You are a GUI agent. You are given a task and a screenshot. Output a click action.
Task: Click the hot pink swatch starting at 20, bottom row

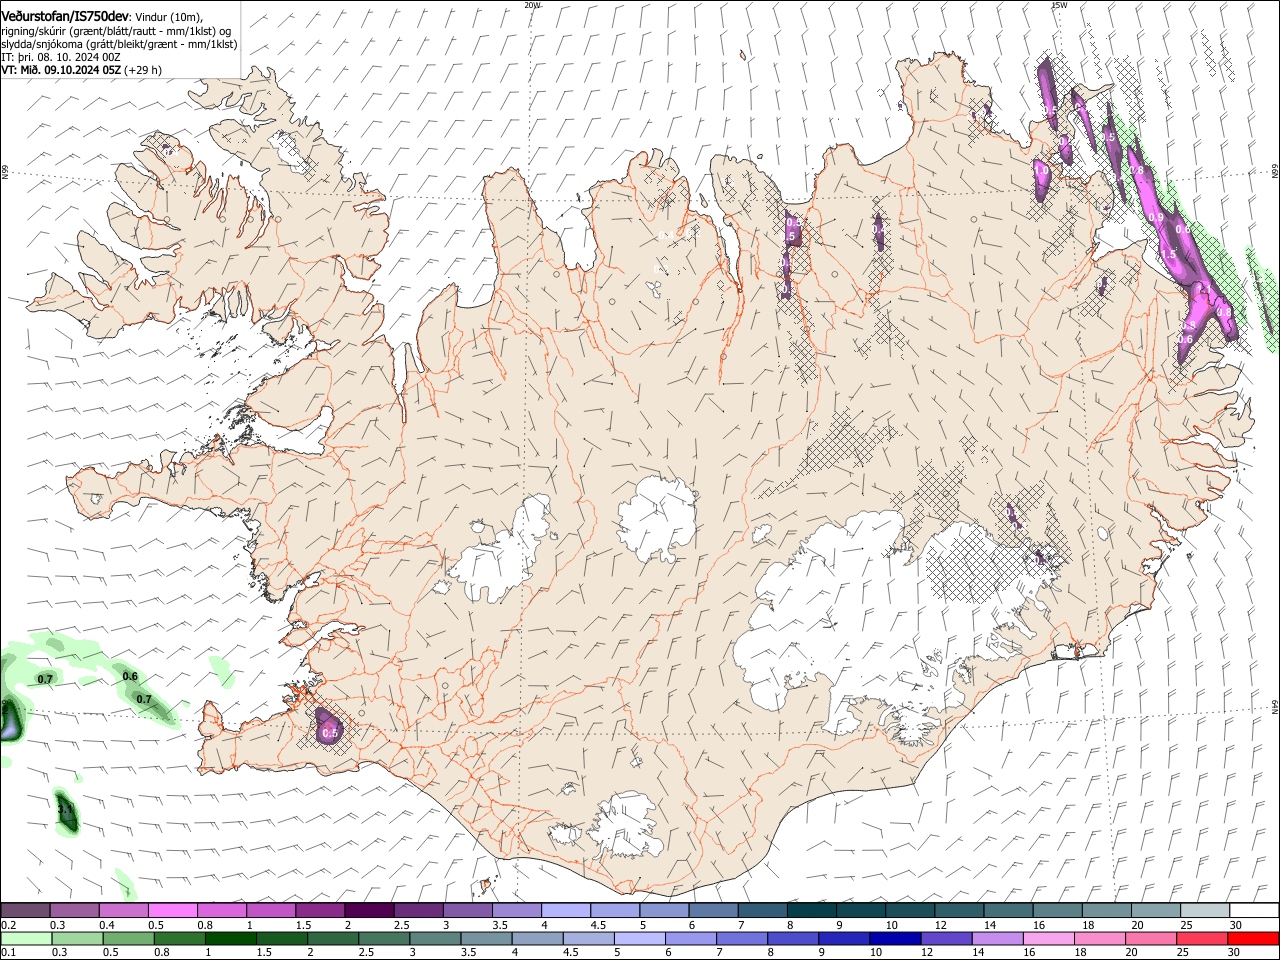tap(1151, 939)
